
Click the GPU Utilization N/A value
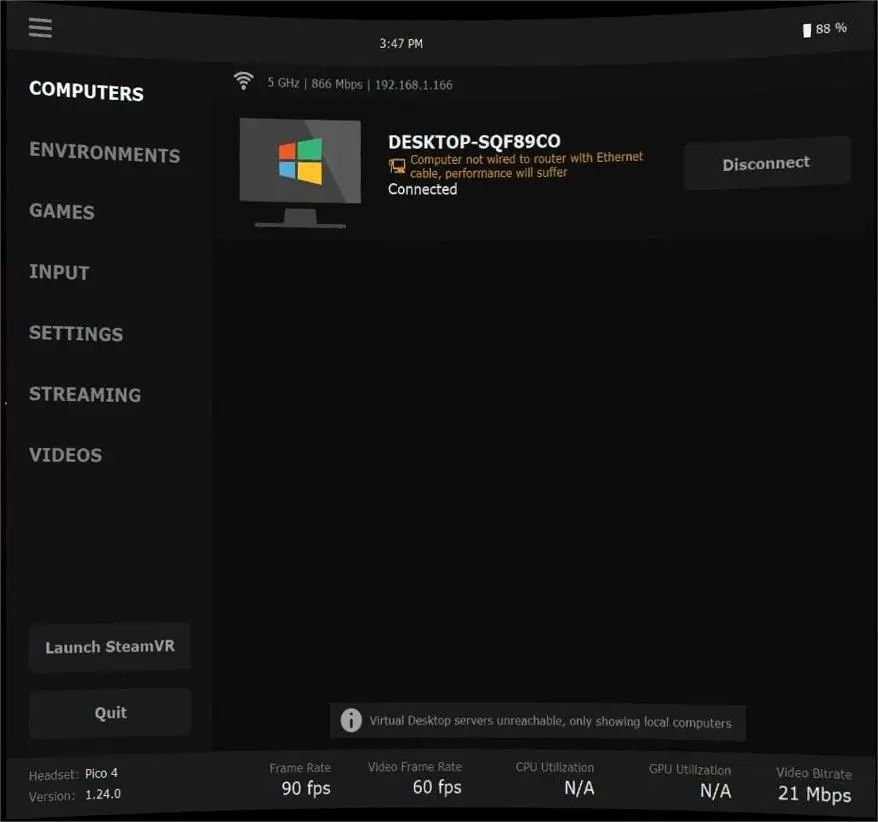point(715,791)
